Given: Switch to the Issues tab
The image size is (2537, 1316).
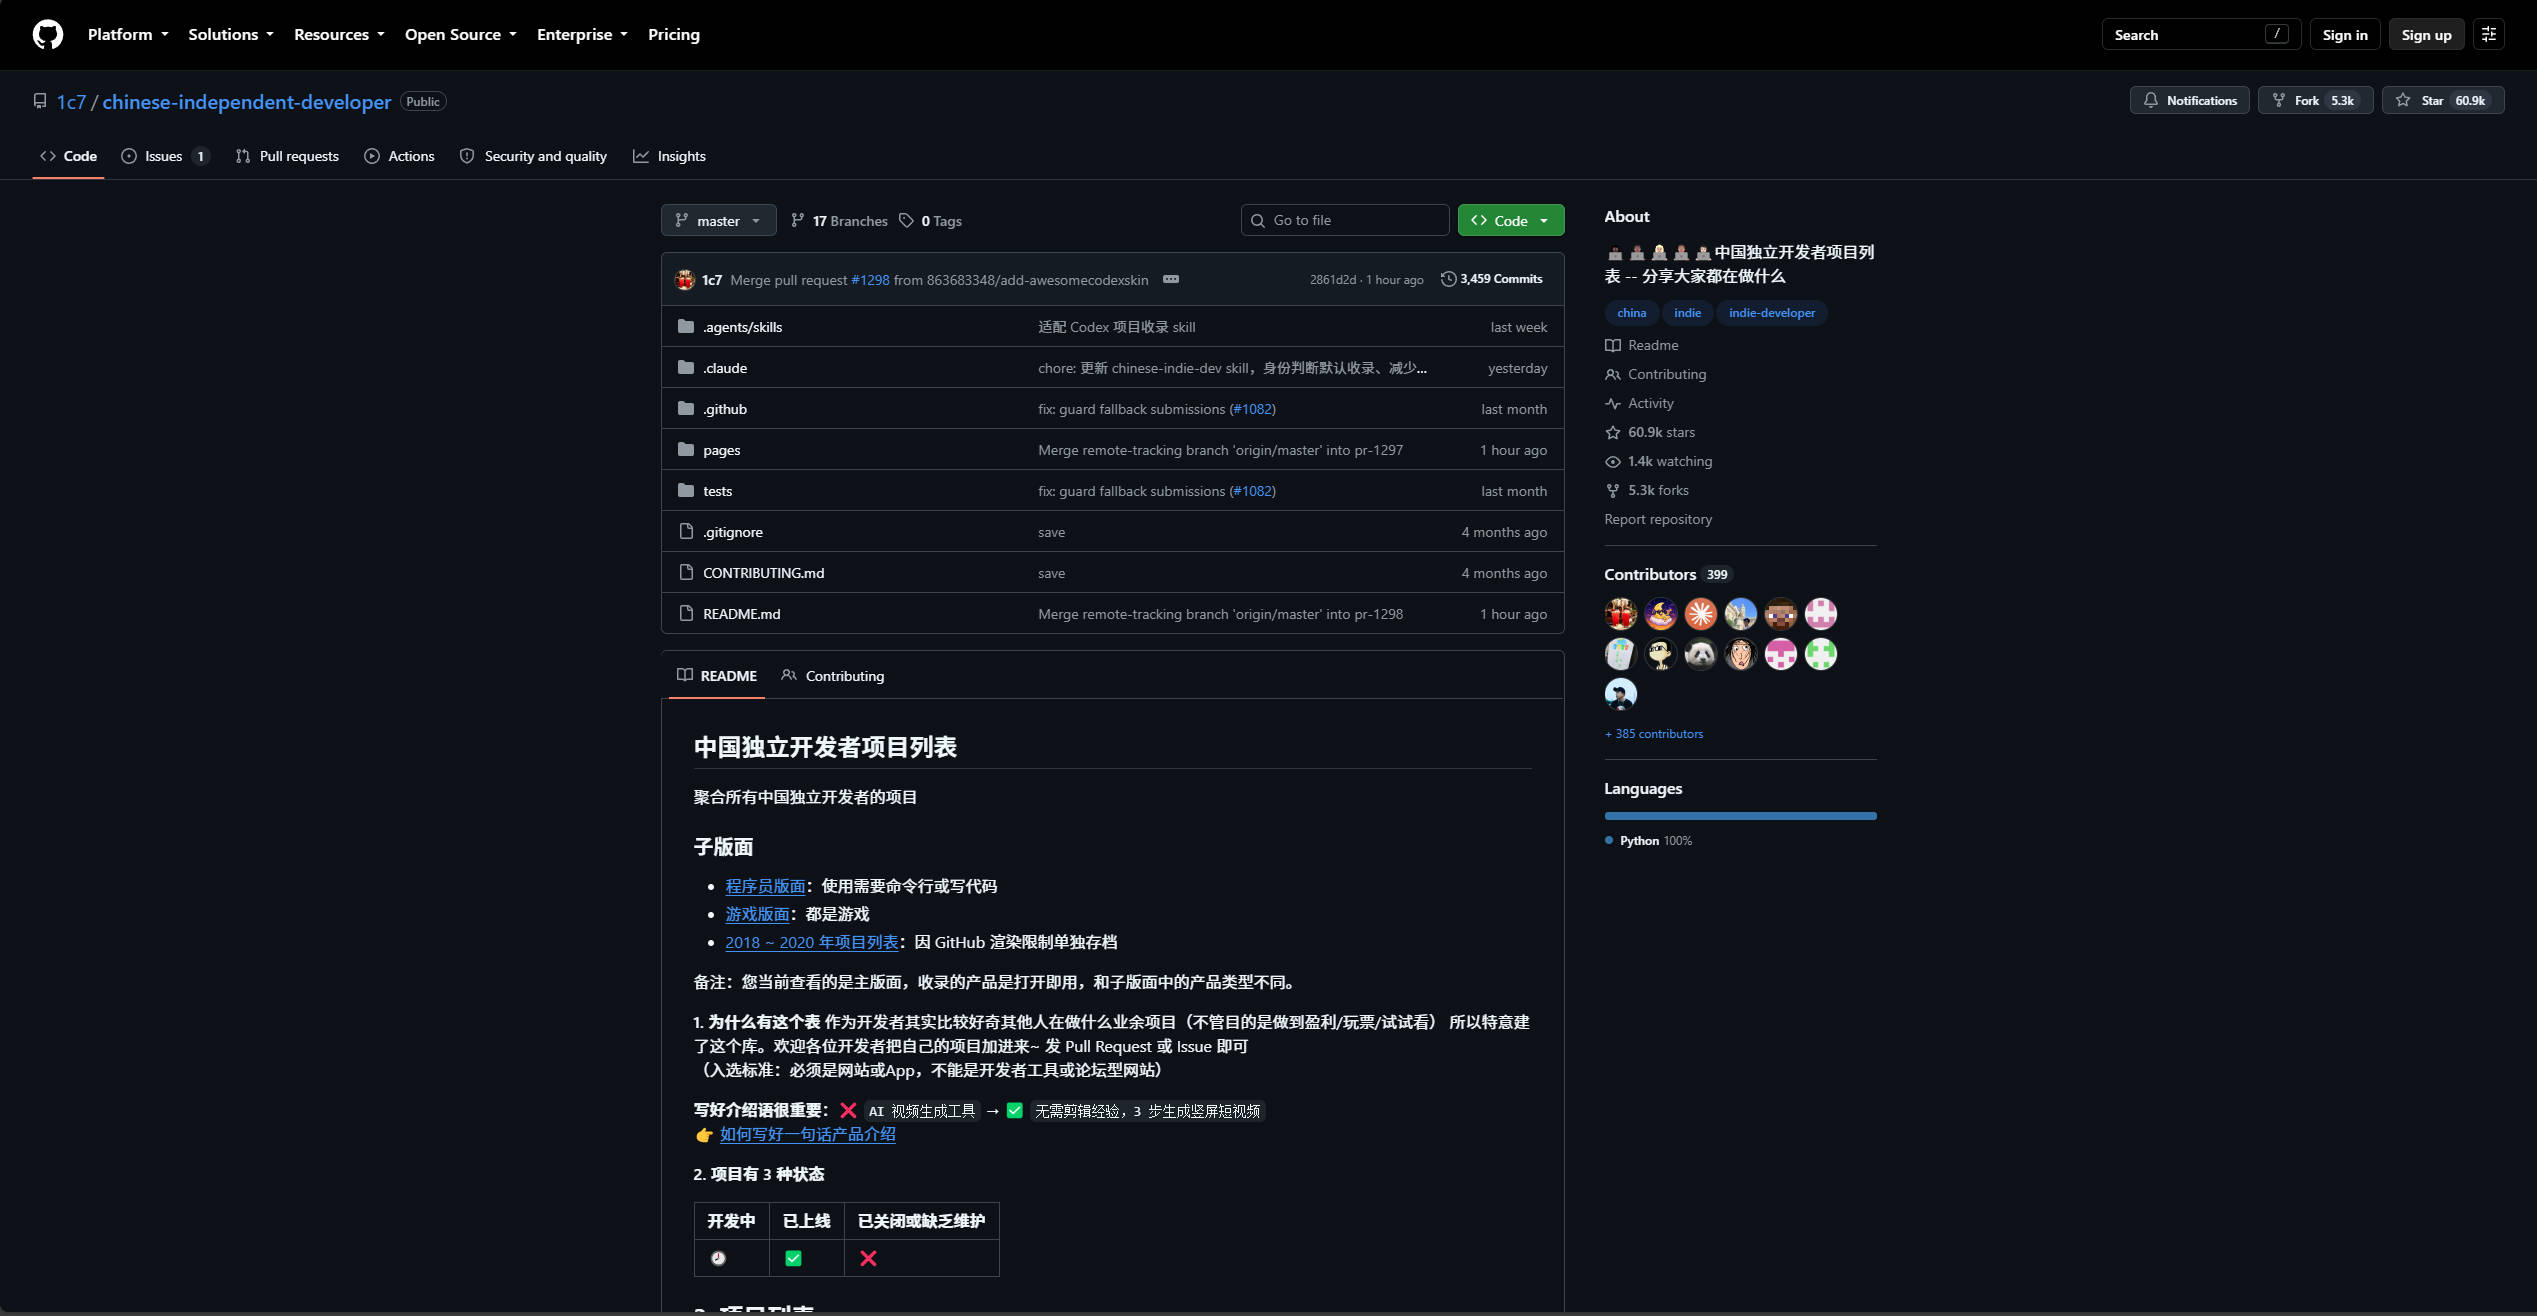Looking at the screenshot, I should (166, 156).
